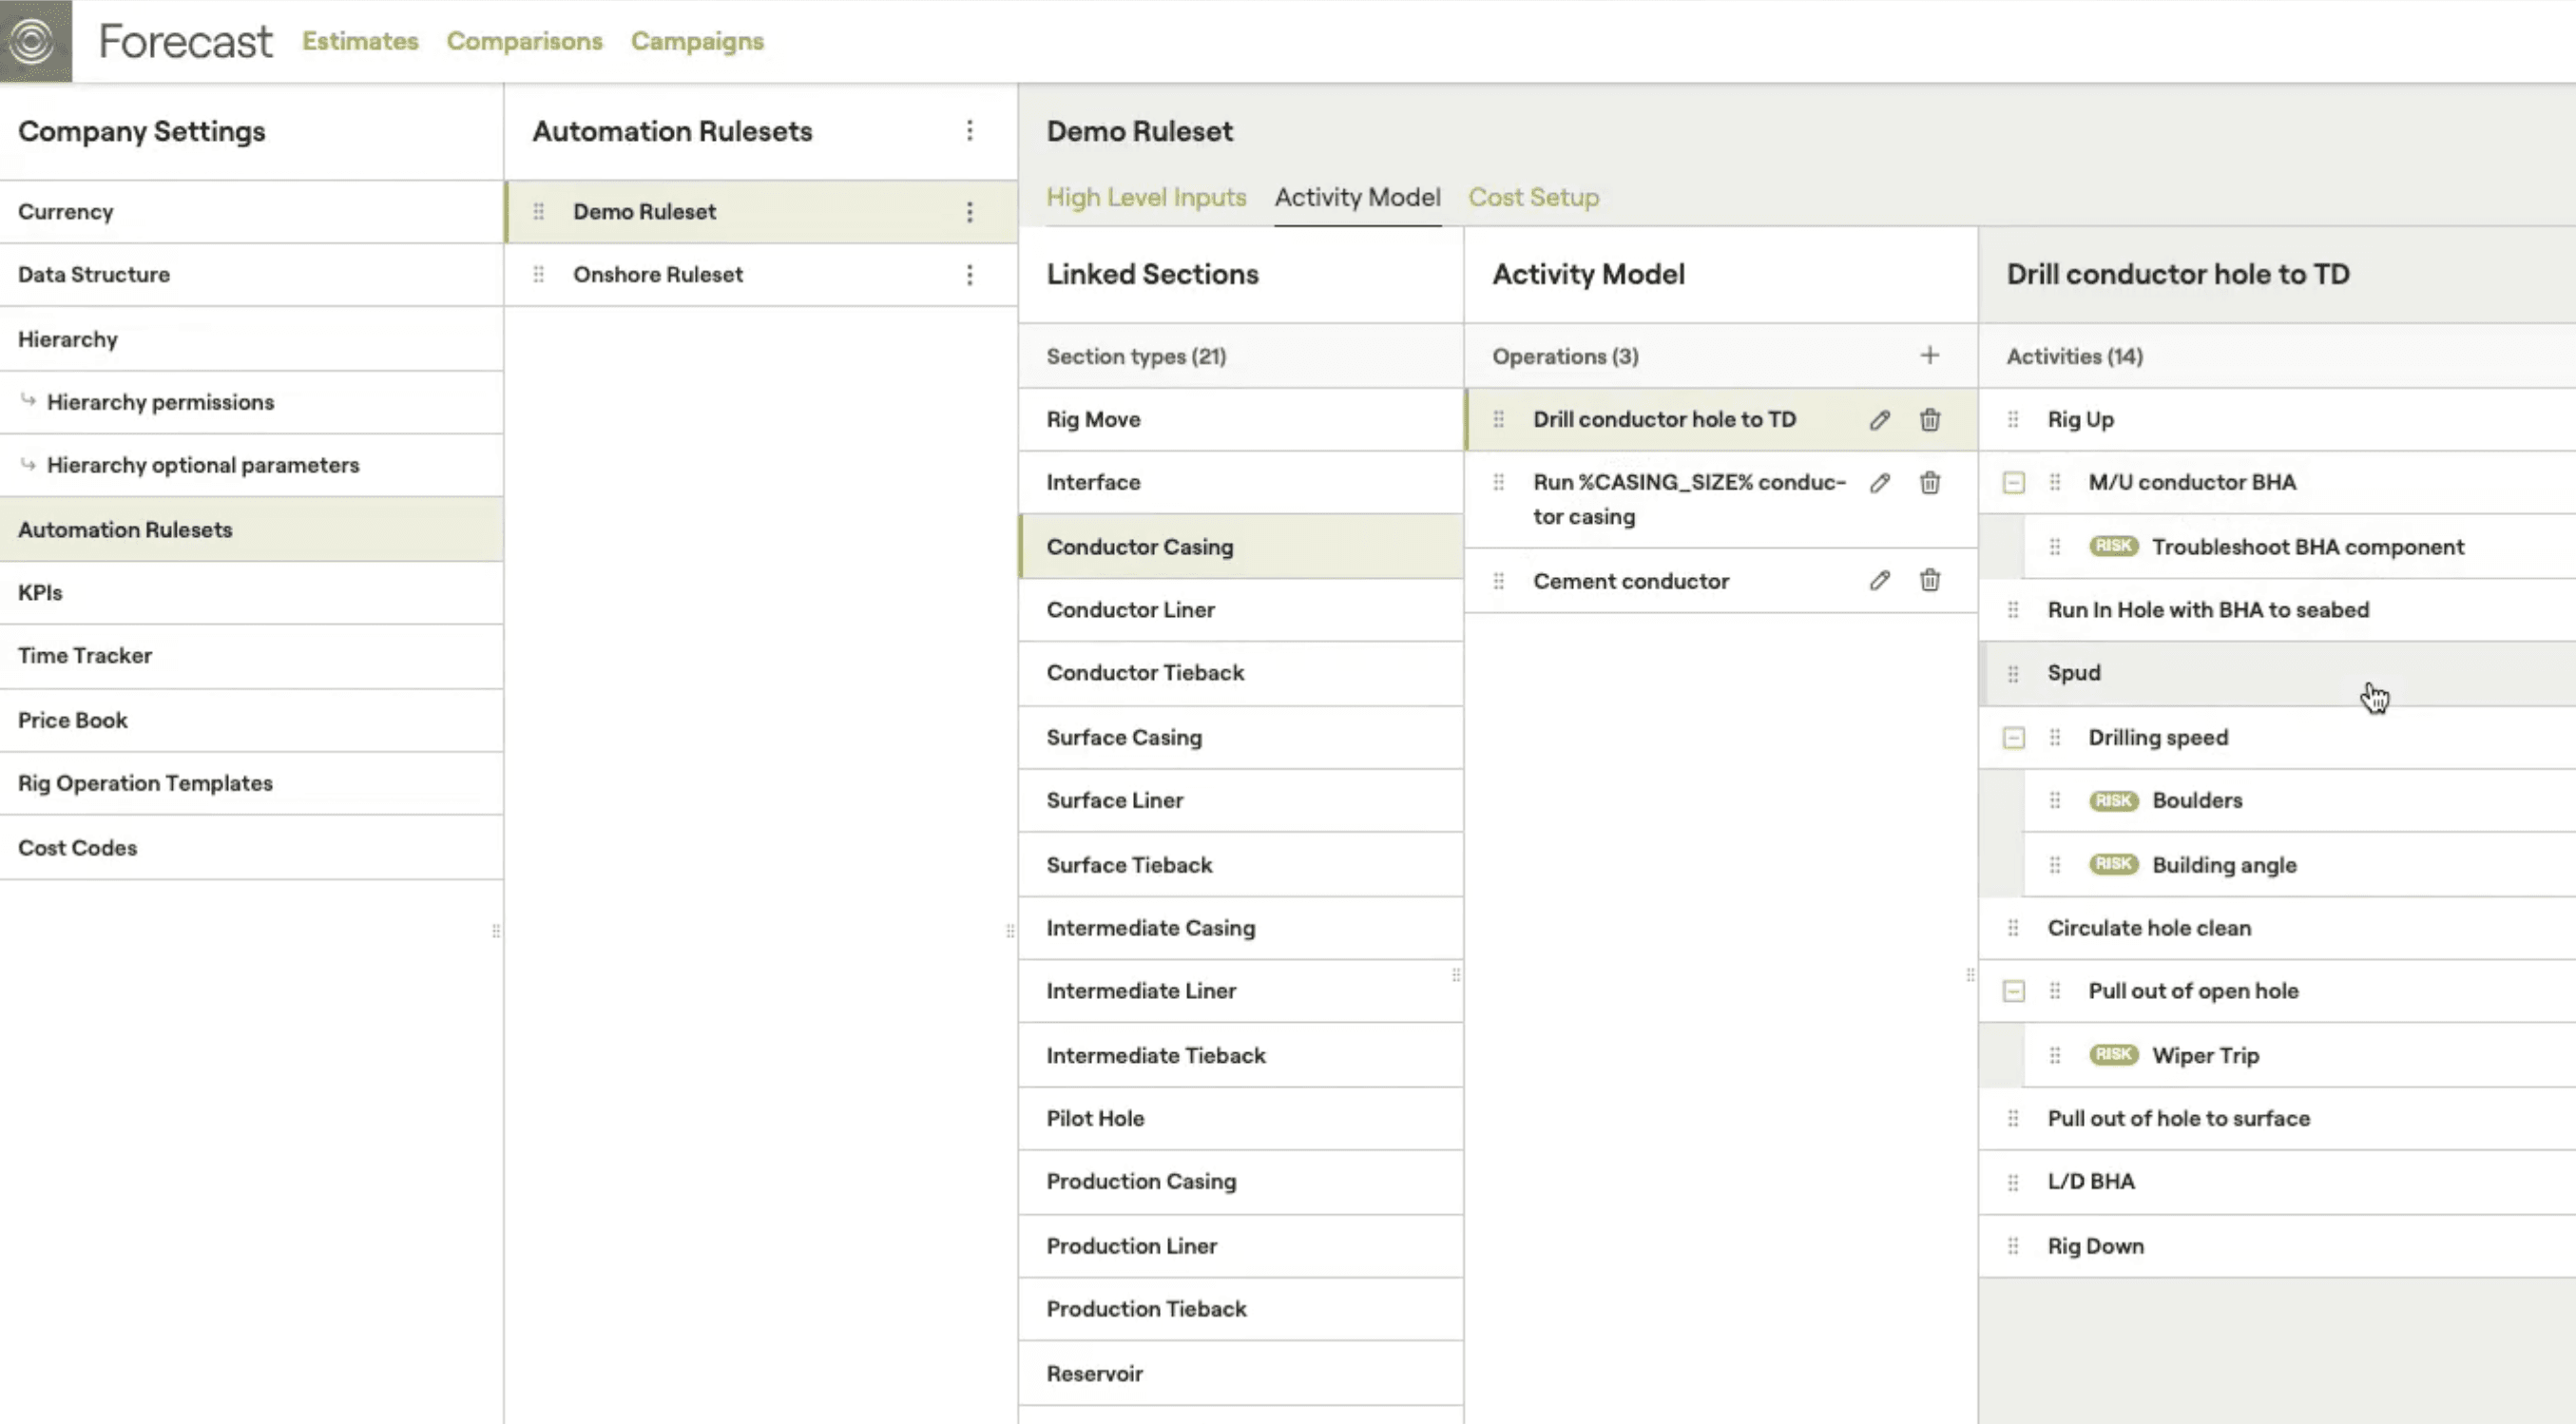
Task: Delete the 'Cement conductor' operation
Action: pos(1929,580)
